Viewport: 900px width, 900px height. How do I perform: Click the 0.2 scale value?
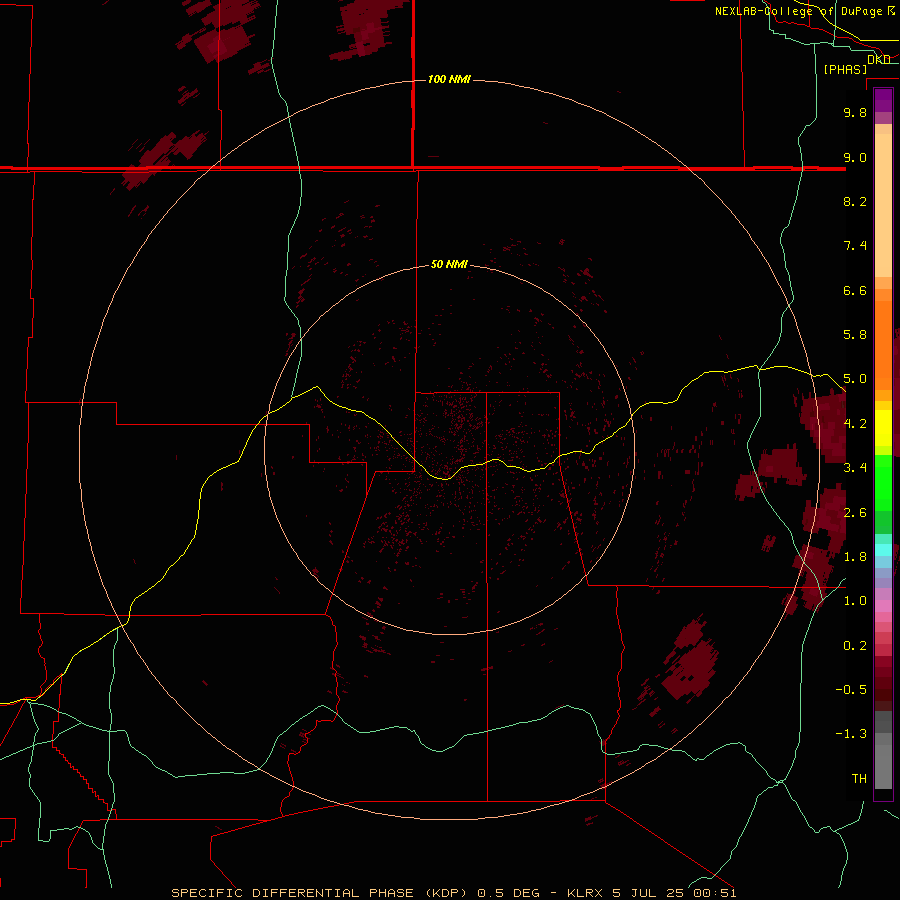(855, 646)
